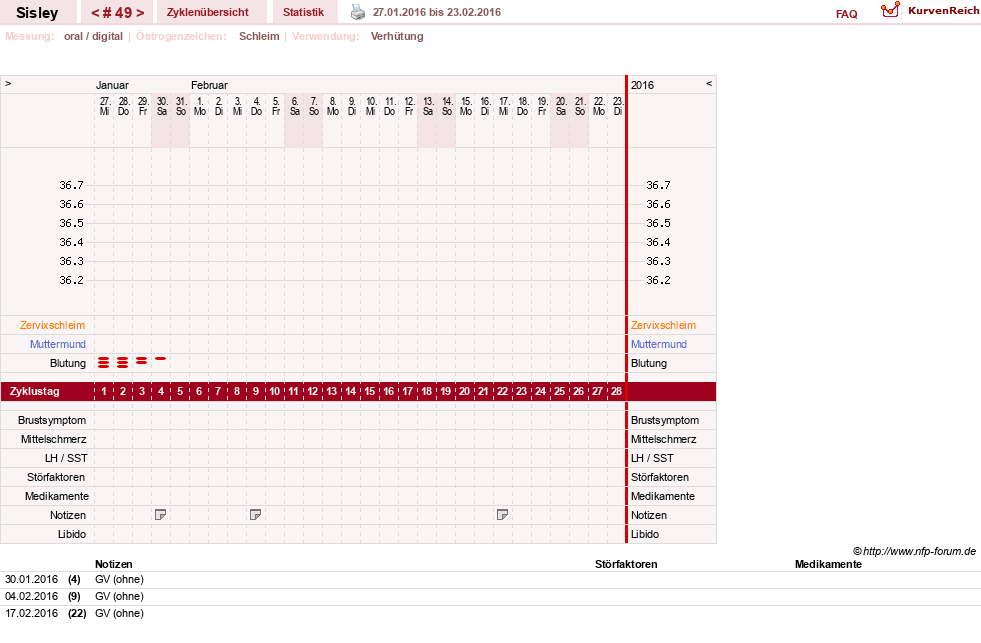Click the year 2016 label

click(643, 85)
